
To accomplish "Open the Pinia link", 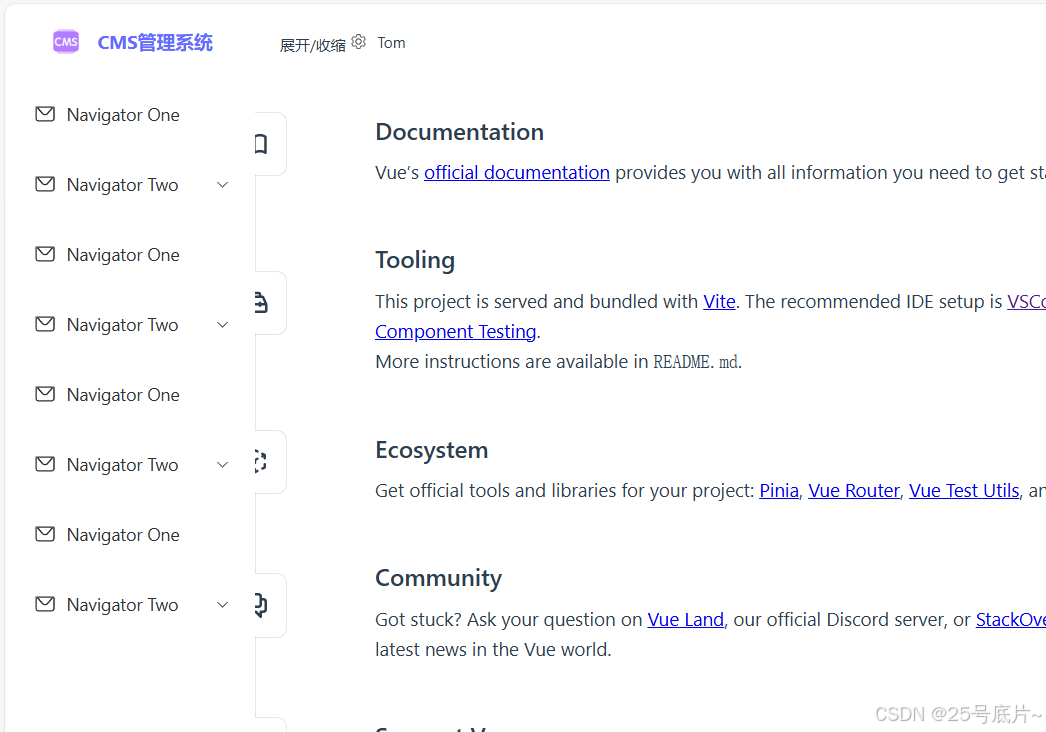I will (779, 491).
